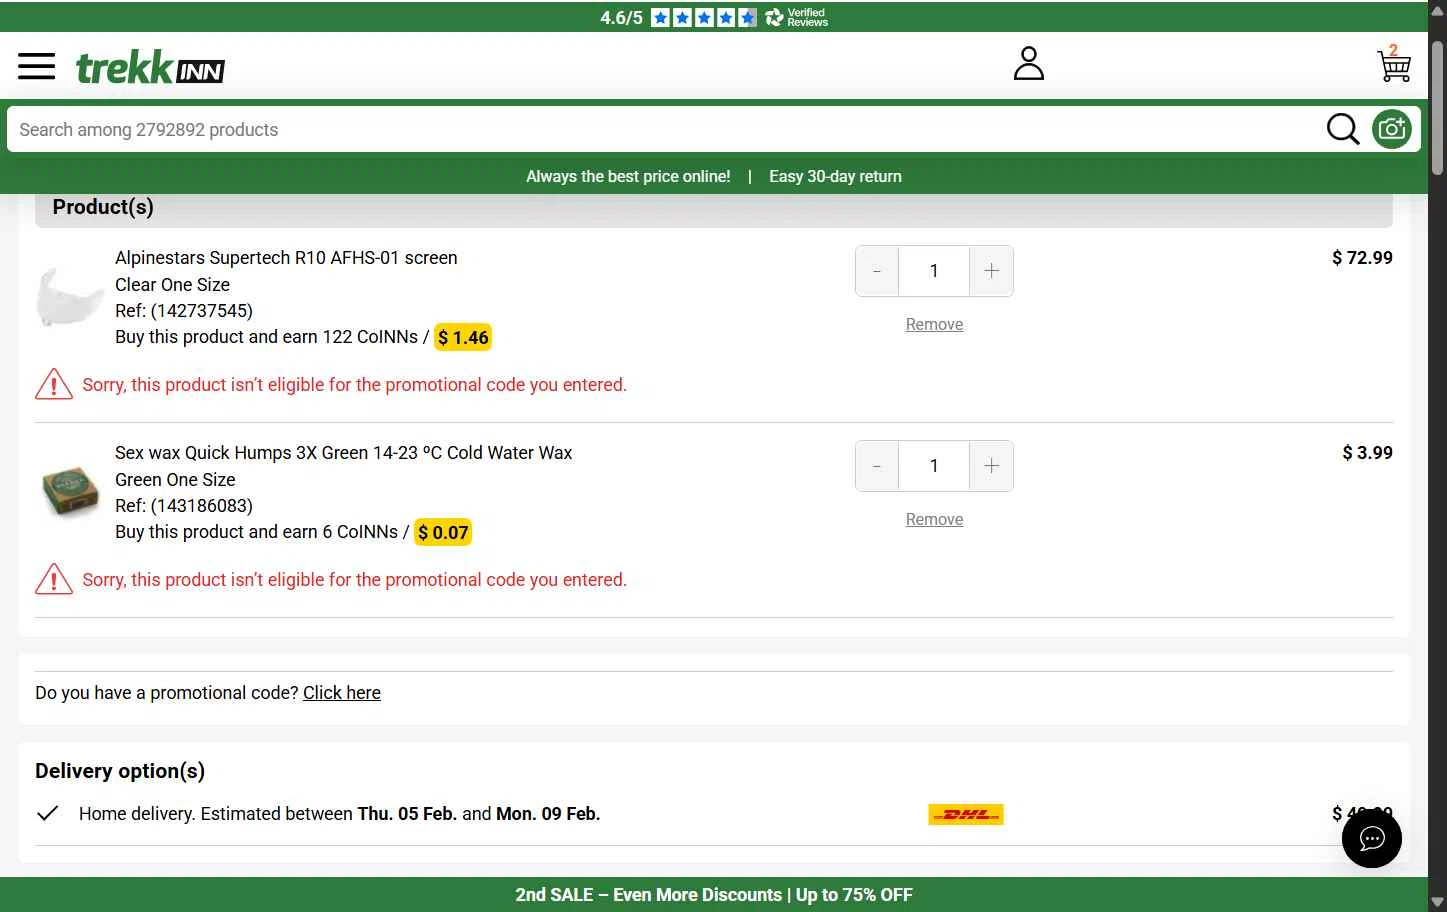The image size is (1447, 912).
Task: Increase quantity of Sex wax Quick Humps
Action: (x=992, y=466)
